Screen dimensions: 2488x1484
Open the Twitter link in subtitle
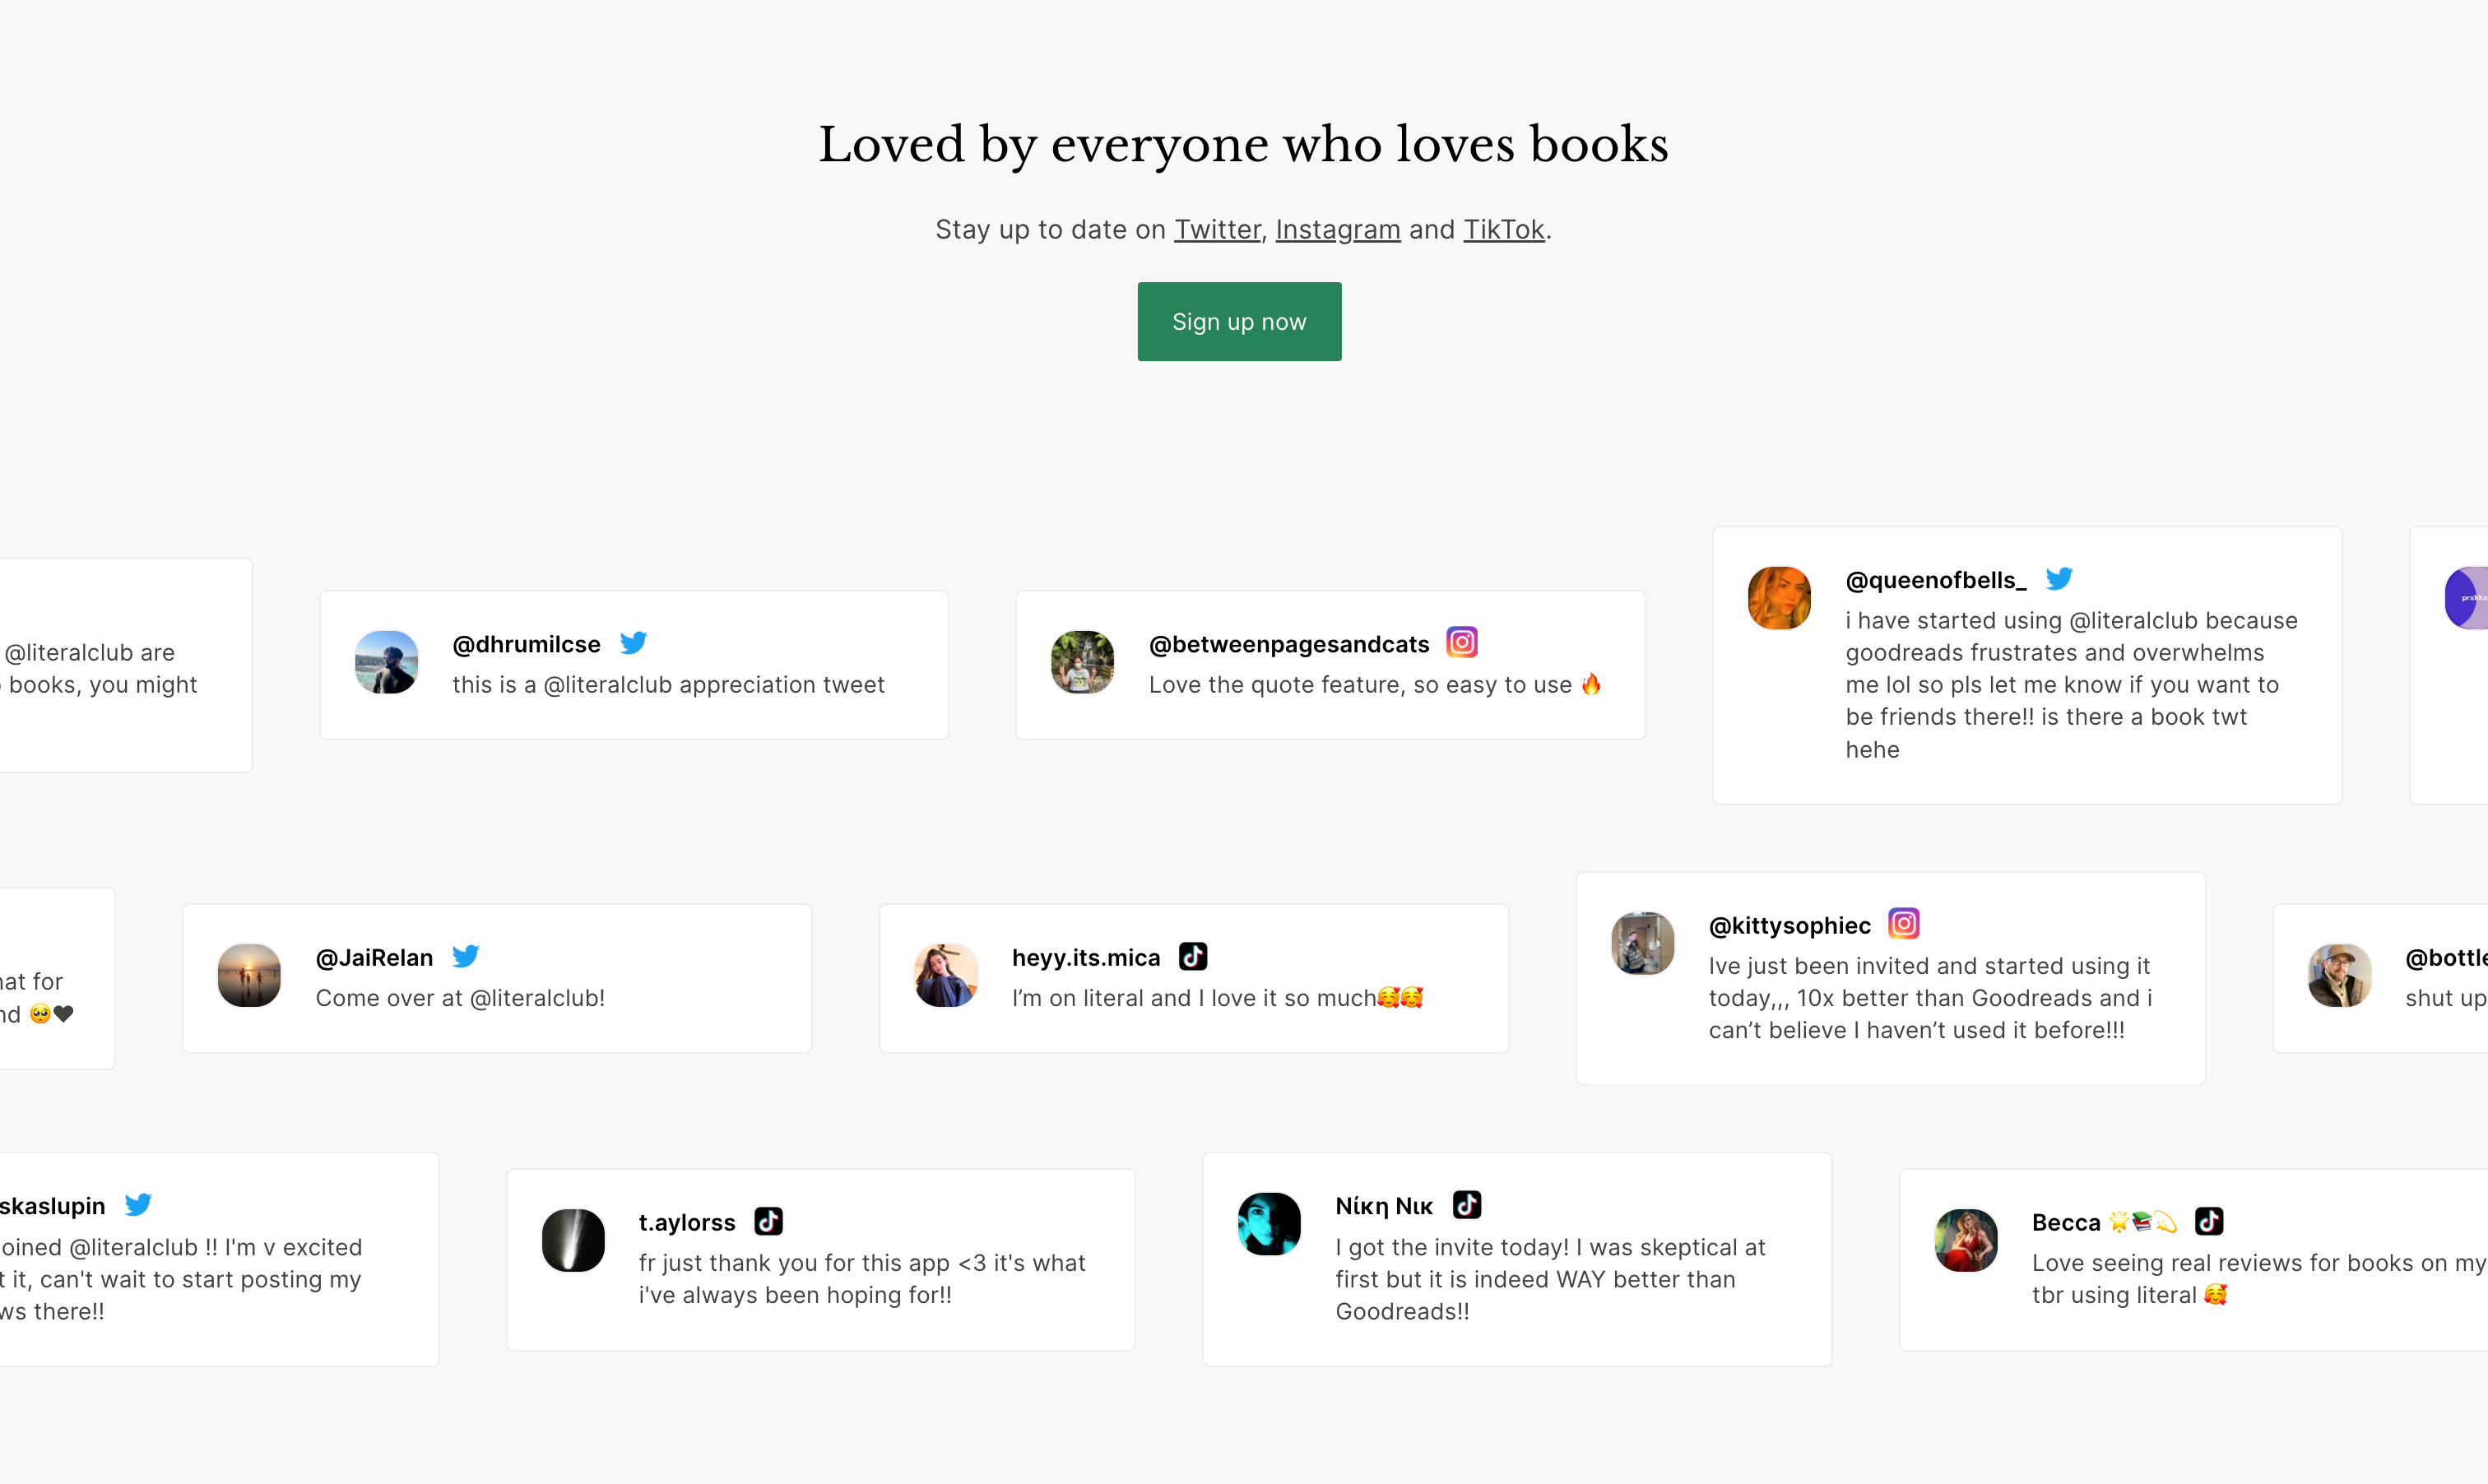pyautogui.click(x=1217, y=230)
